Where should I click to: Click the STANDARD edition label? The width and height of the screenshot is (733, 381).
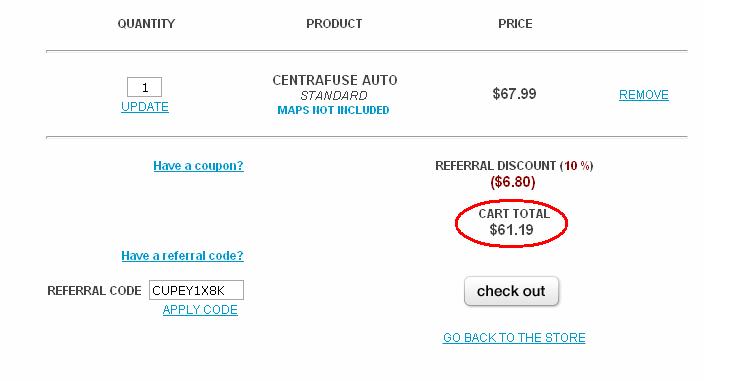tap(334, 95)
